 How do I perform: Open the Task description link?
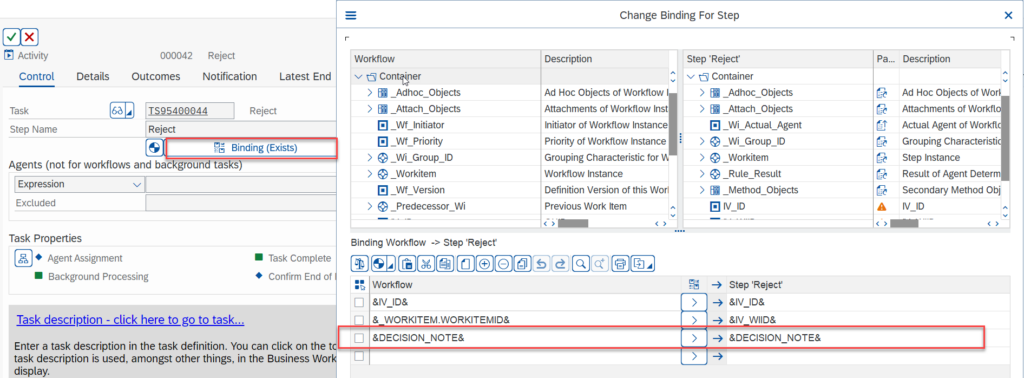(x=131, y=320)
